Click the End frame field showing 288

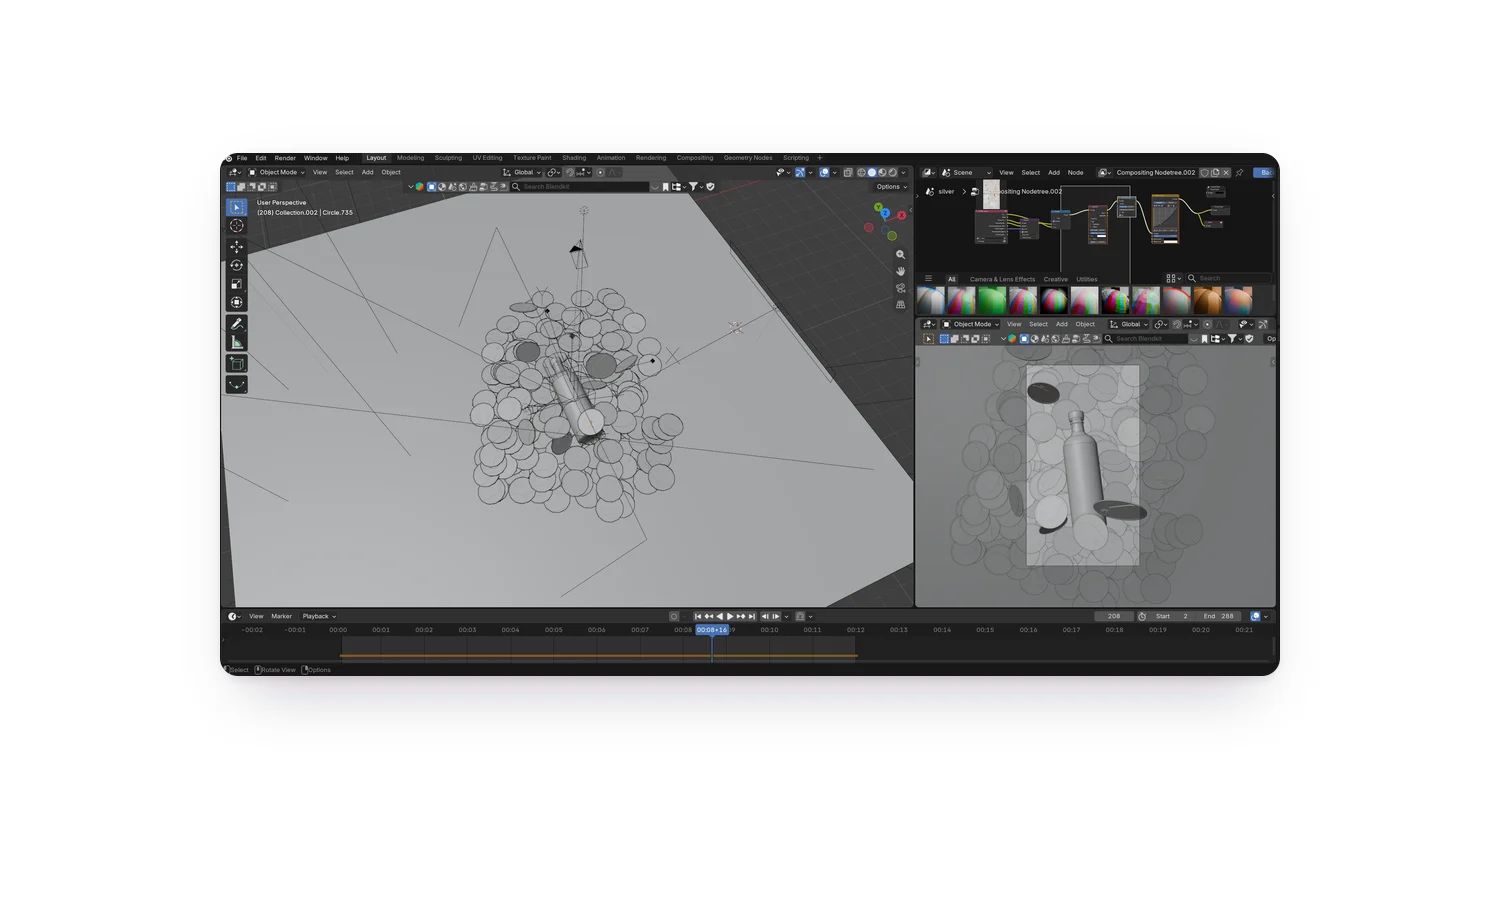click(1219, 616)
